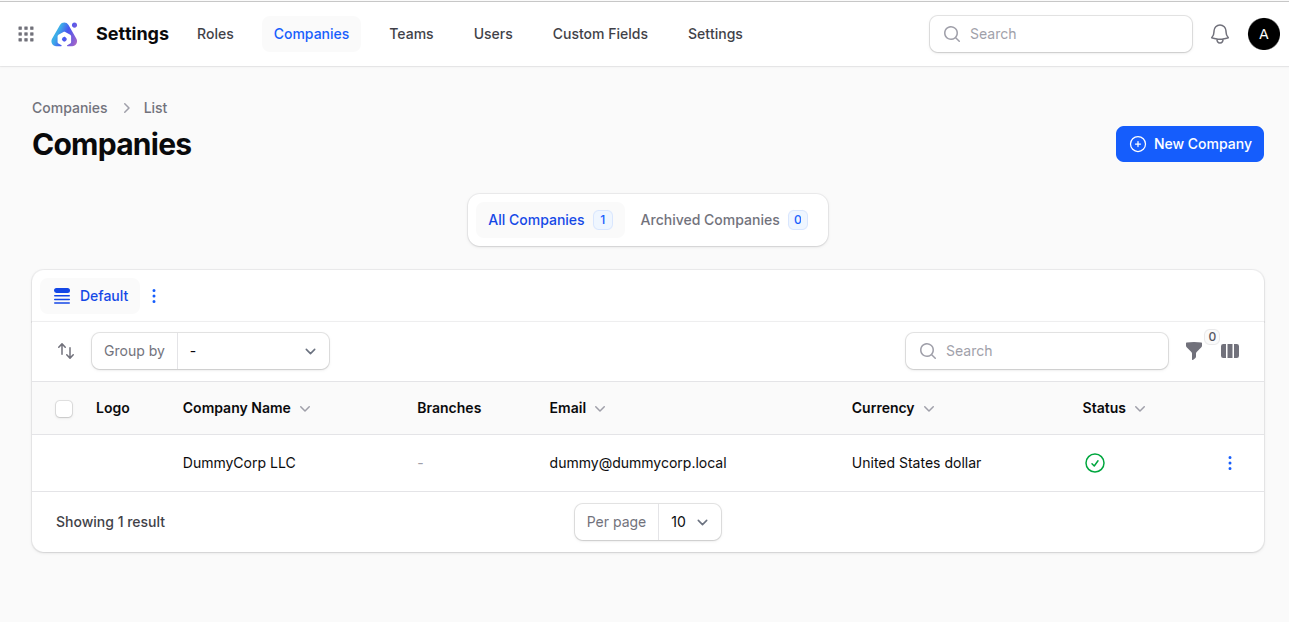The height and width of the screenshot is (622, 1289).
Task: Open DummyCorp LLC row actions menu
Action: click(x=1229, y=463)
